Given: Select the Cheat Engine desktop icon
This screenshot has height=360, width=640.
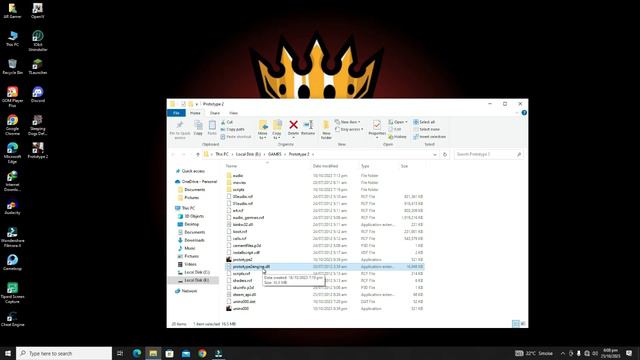Looking at the screenshot, I should coord(12,319).
